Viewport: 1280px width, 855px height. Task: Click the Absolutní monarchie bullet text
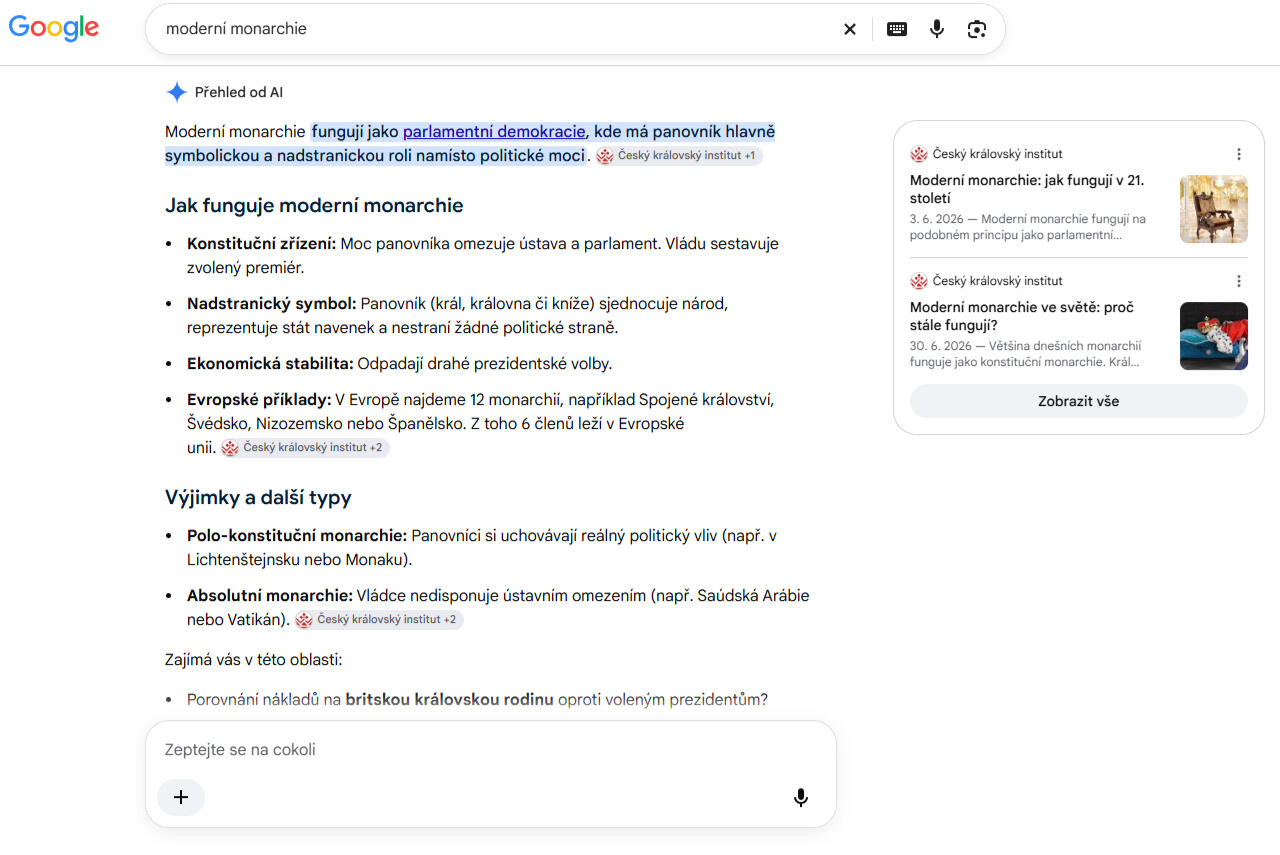498,608
